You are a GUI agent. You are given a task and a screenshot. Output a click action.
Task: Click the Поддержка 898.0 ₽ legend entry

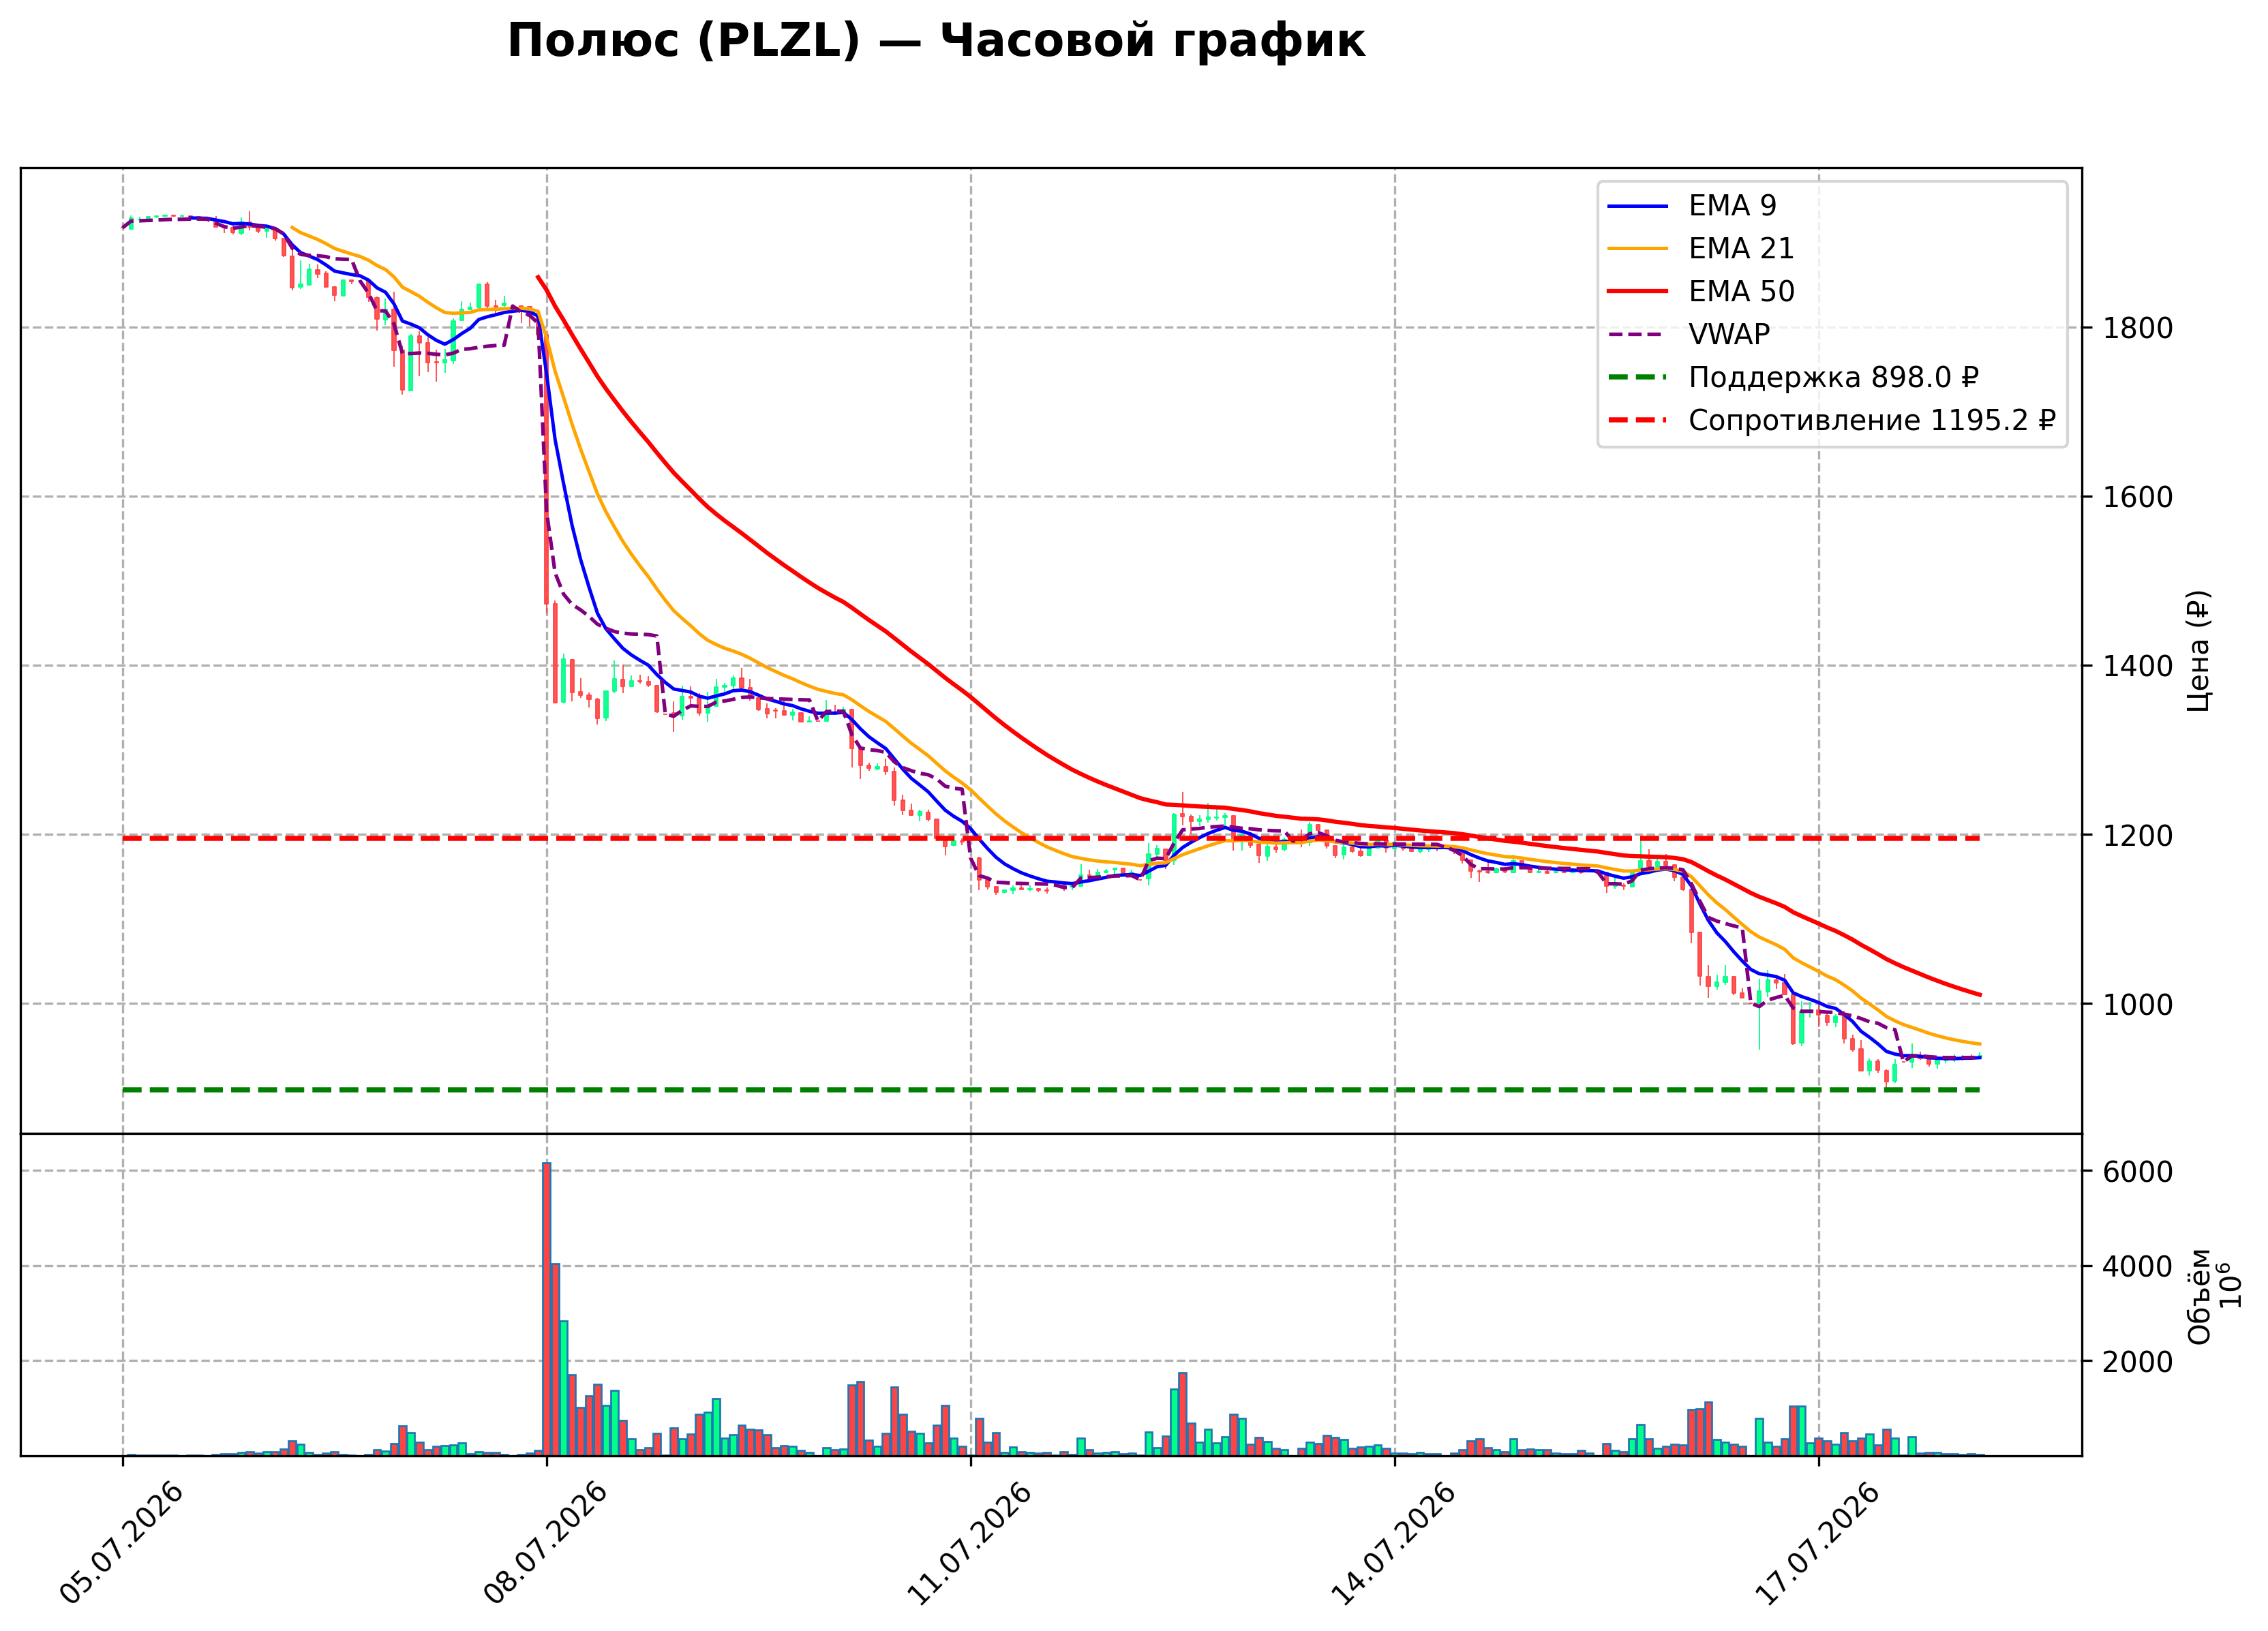click(1793, 377)
